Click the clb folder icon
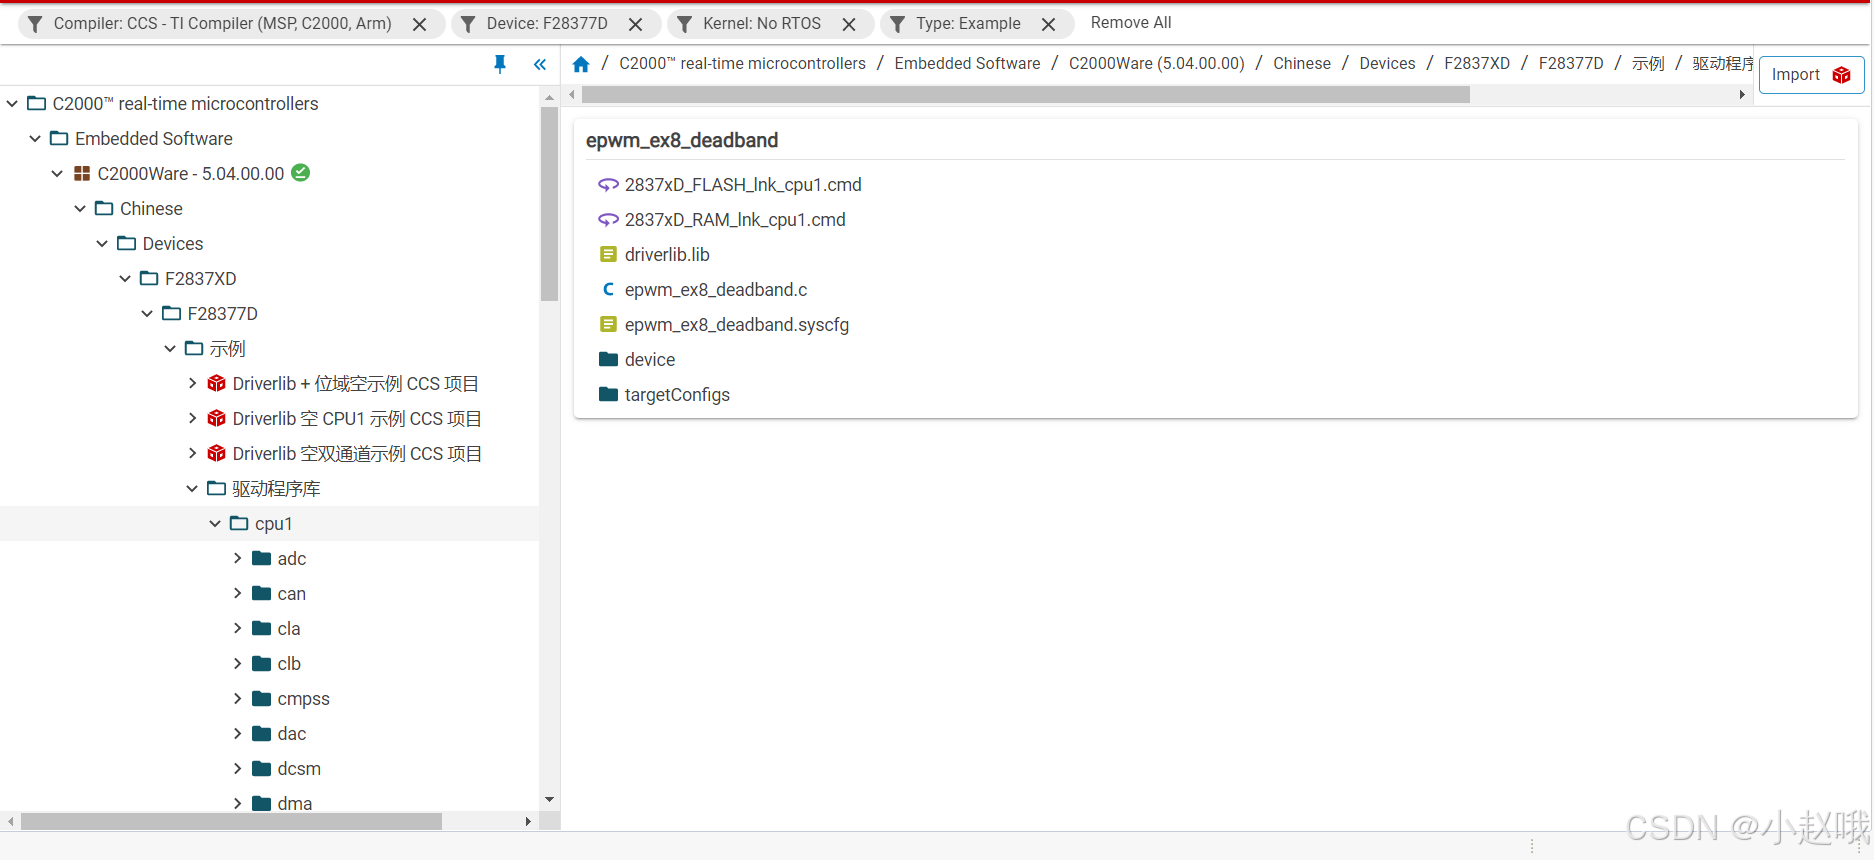The height and width of the screenshot is (860, 1874). point(262,664)
